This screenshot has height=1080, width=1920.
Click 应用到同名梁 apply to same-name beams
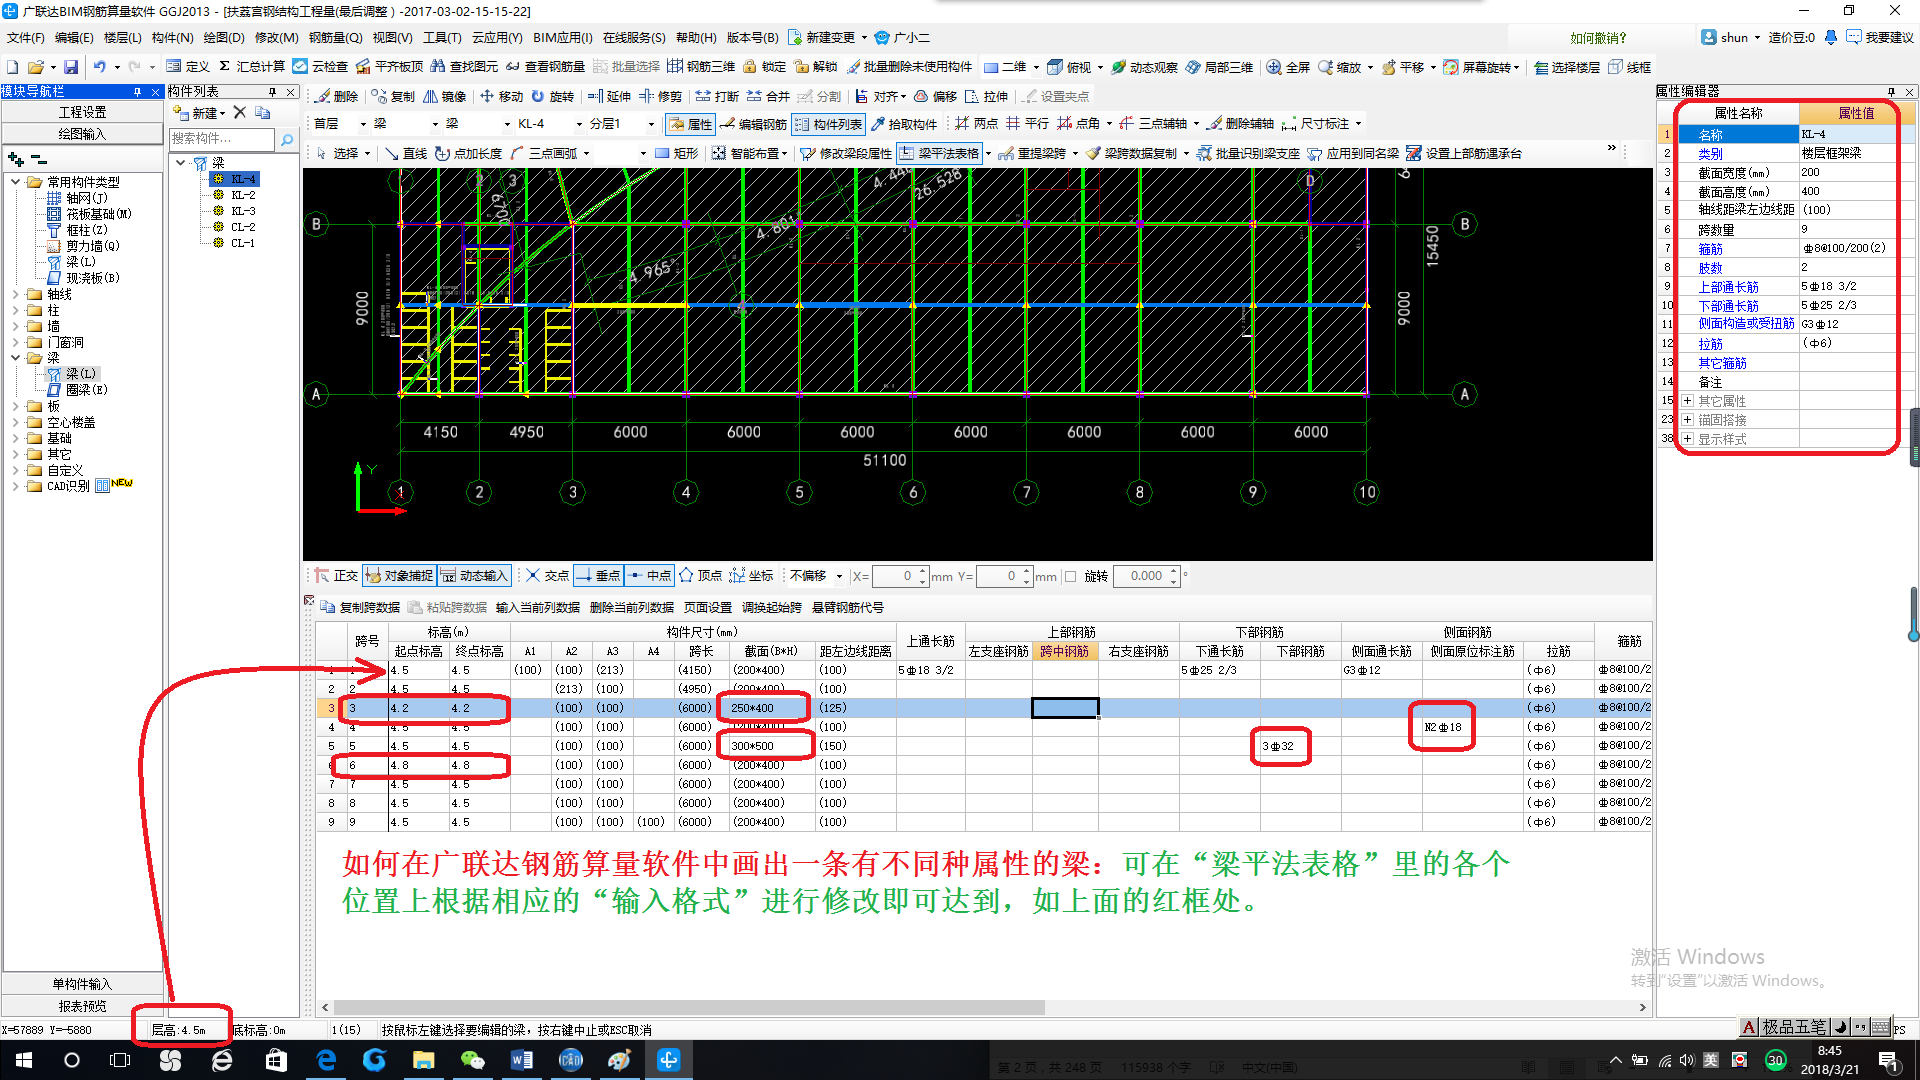[x=1354, y=153]
